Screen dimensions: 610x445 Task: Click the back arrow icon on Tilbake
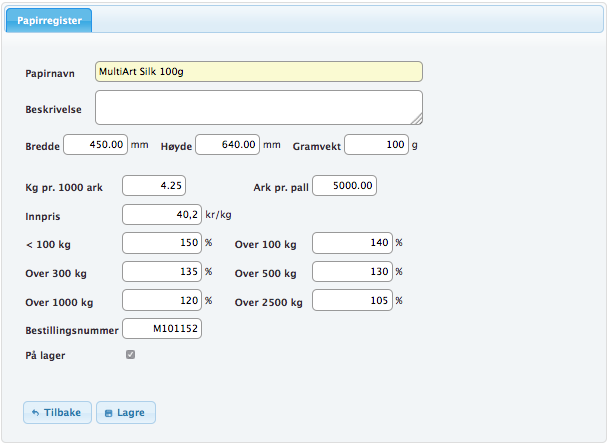tap(35, 412)
